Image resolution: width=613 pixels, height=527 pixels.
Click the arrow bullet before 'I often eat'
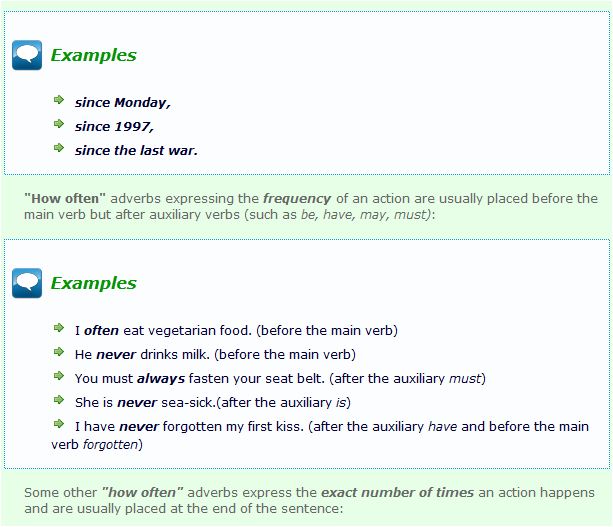61,328
